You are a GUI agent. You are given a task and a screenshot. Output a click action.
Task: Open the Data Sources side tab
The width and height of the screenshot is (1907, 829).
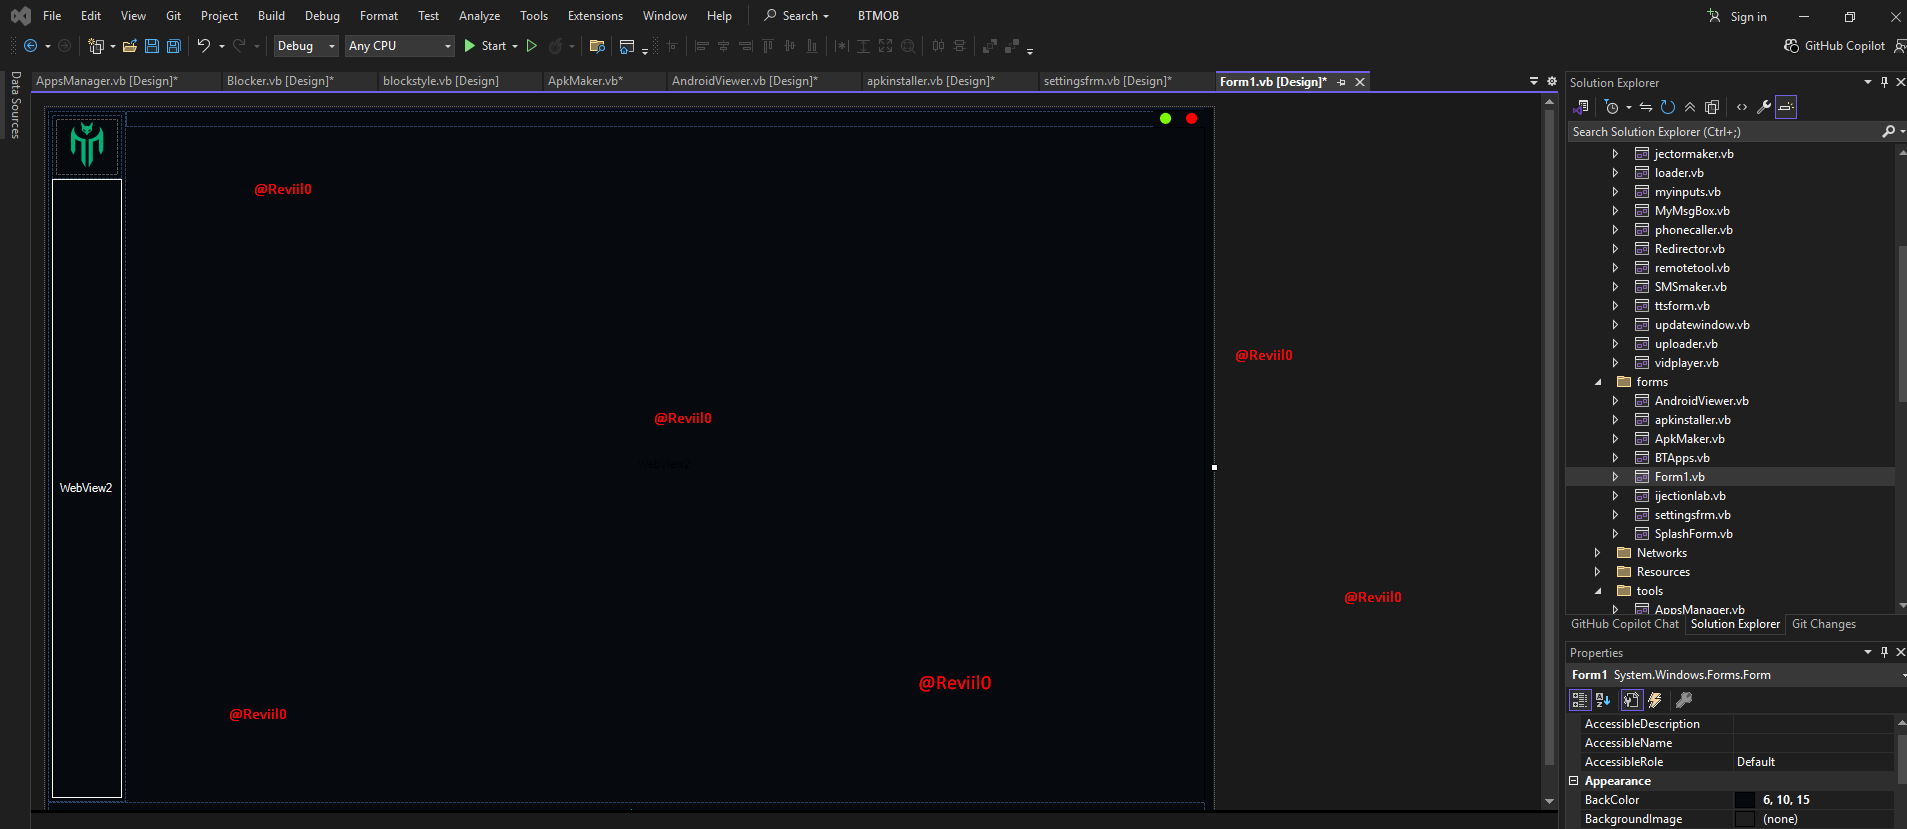tap(15, 104)
